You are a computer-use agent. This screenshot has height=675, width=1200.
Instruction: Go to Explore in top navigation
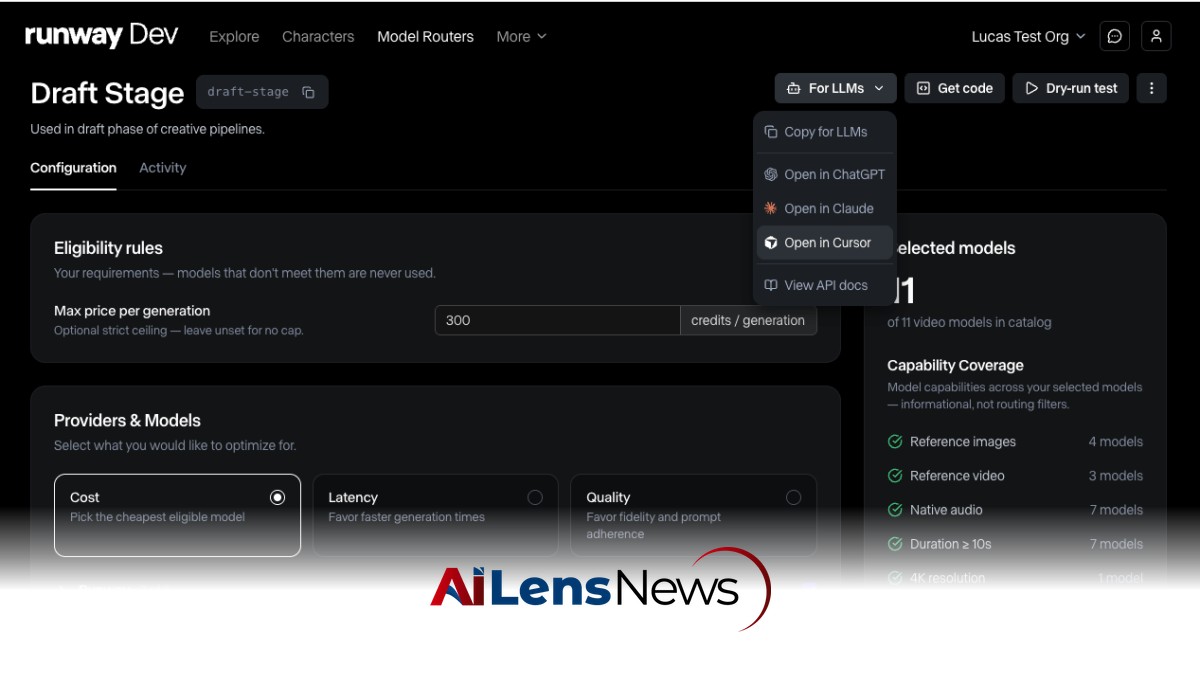point(234,36)
